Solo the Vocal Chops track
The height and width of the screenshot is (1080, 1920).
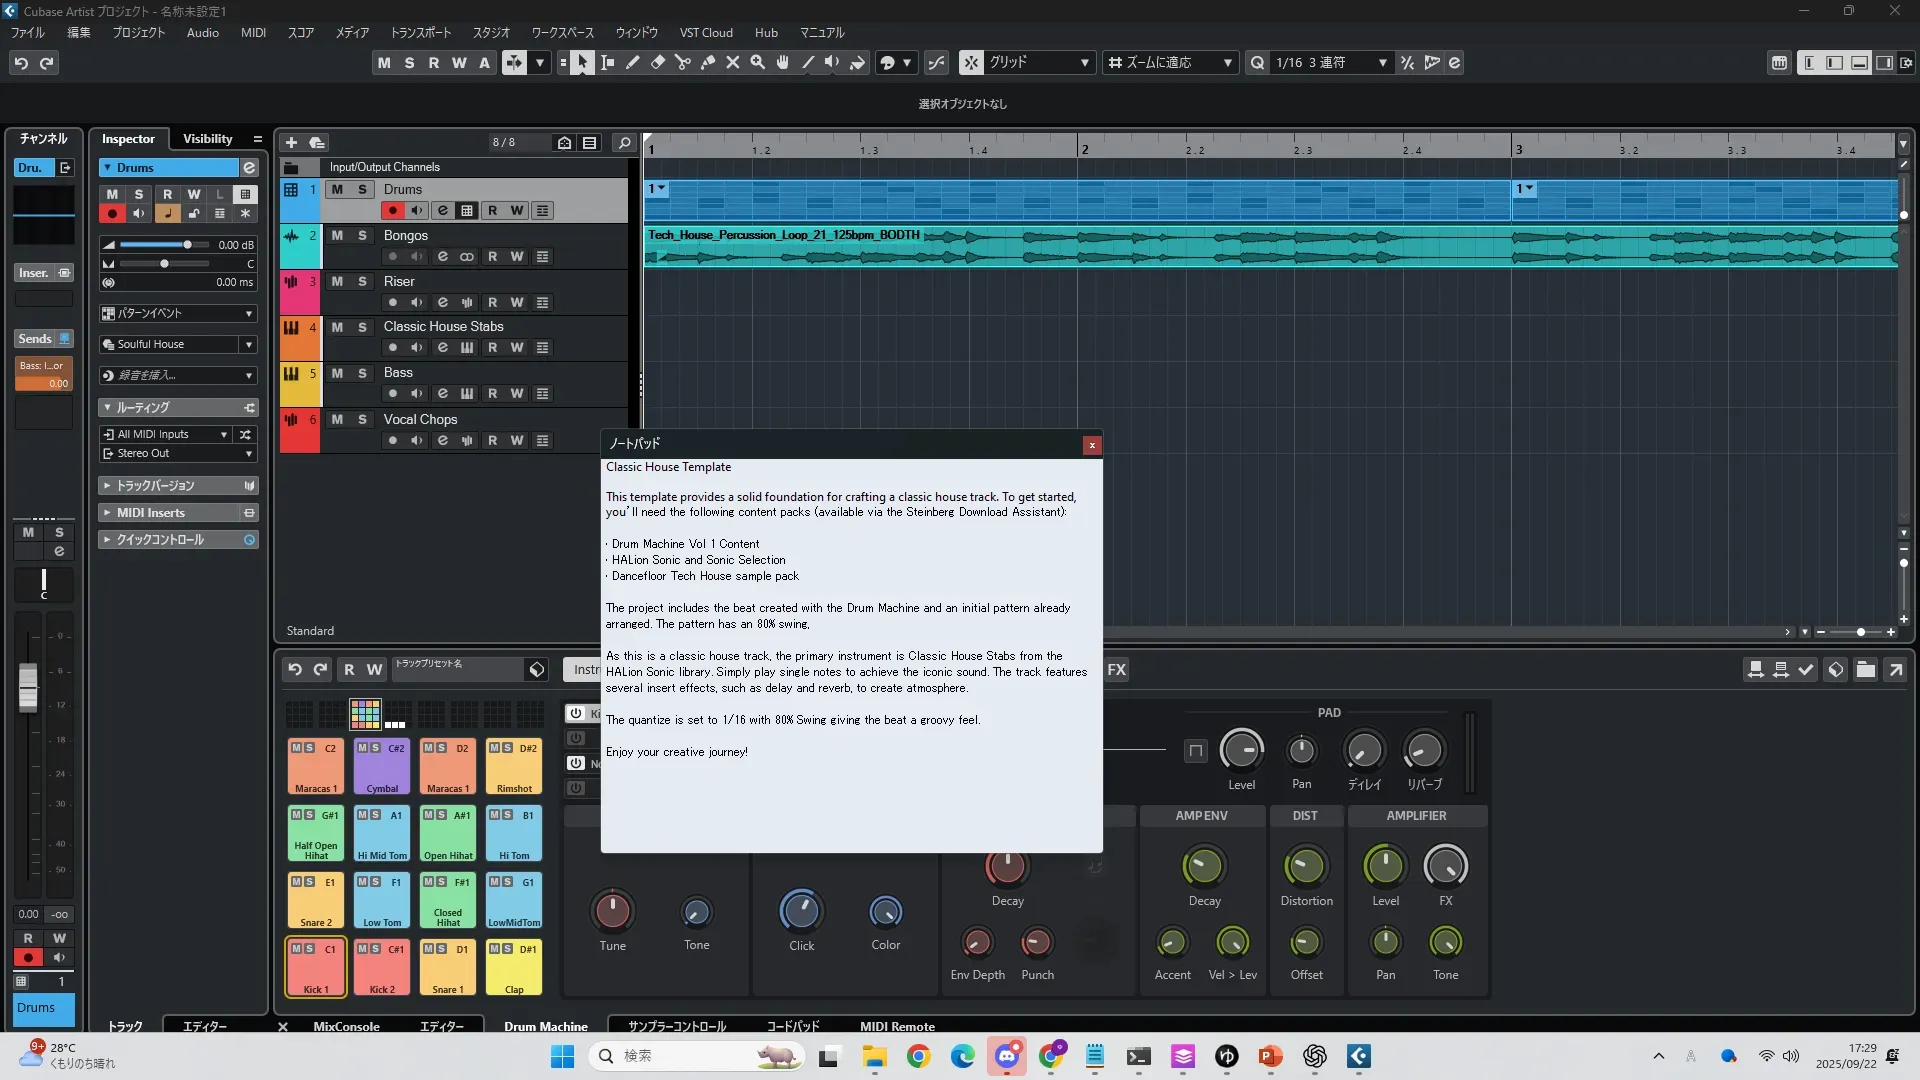point(362,419)
